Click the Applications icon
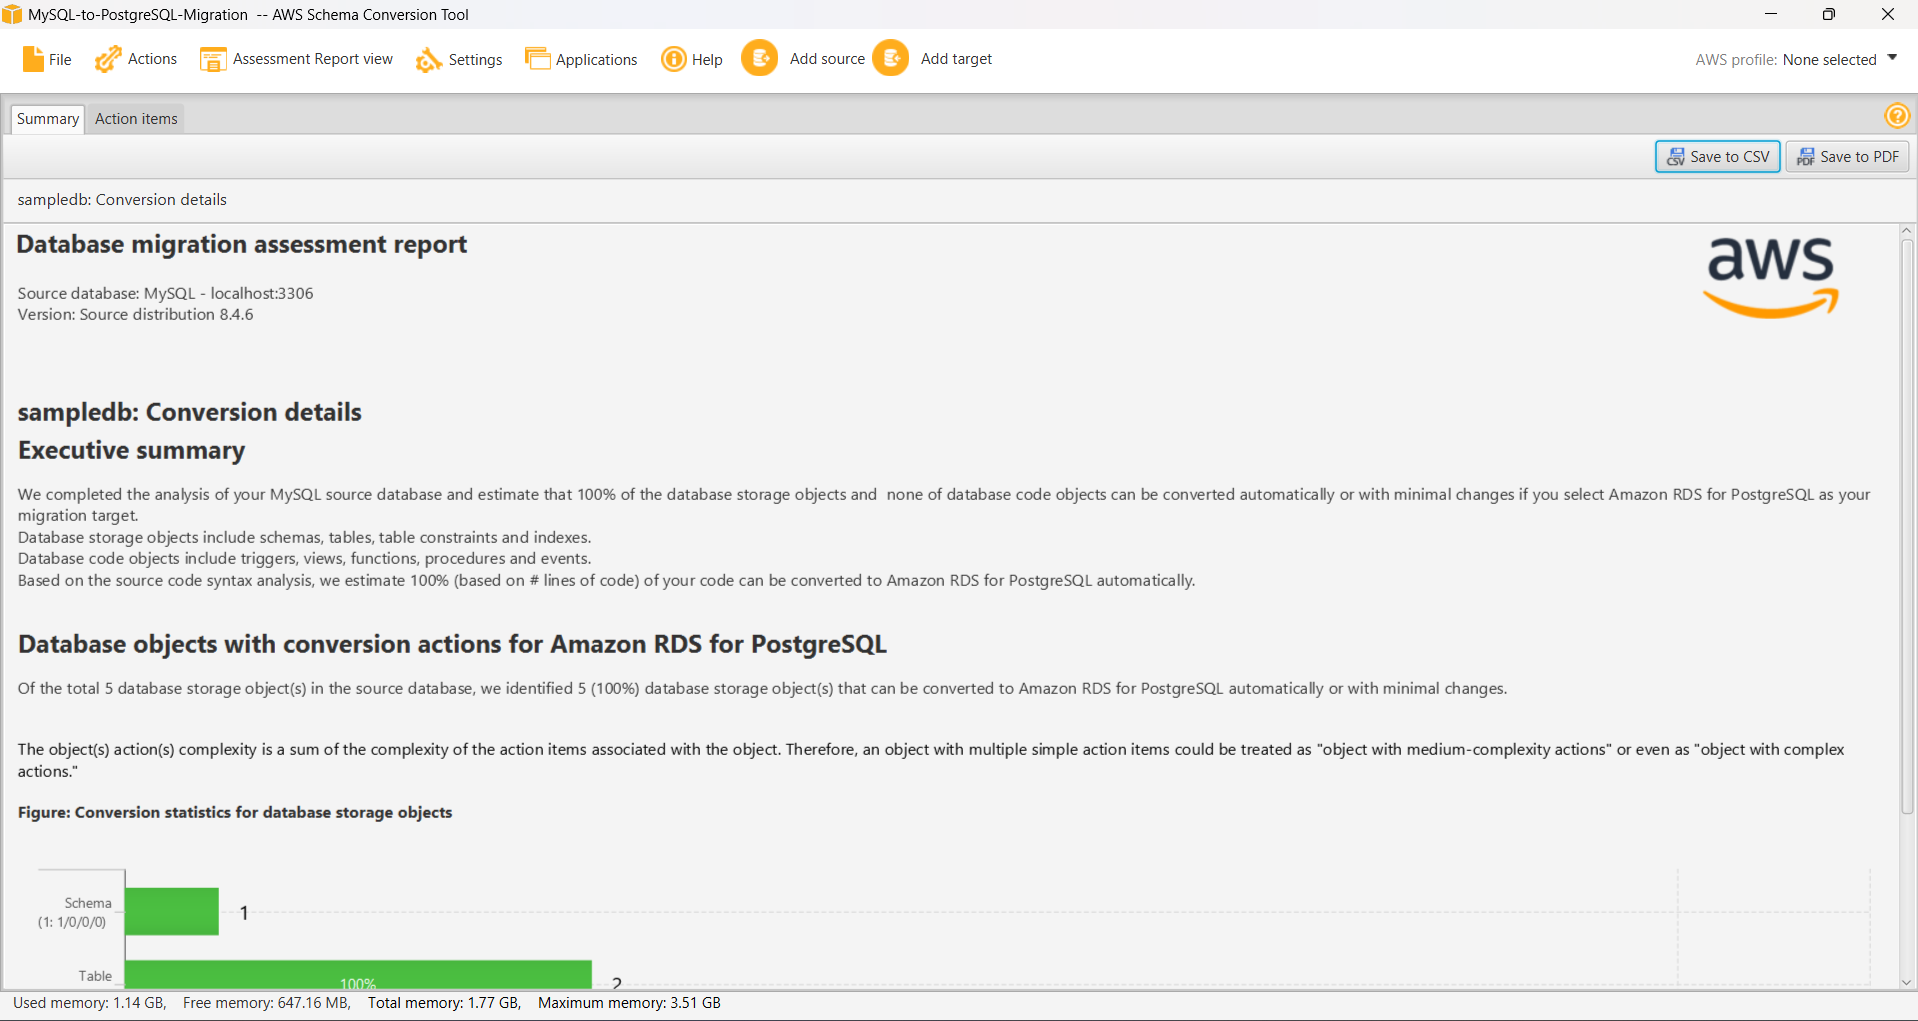 click(537, 60)
